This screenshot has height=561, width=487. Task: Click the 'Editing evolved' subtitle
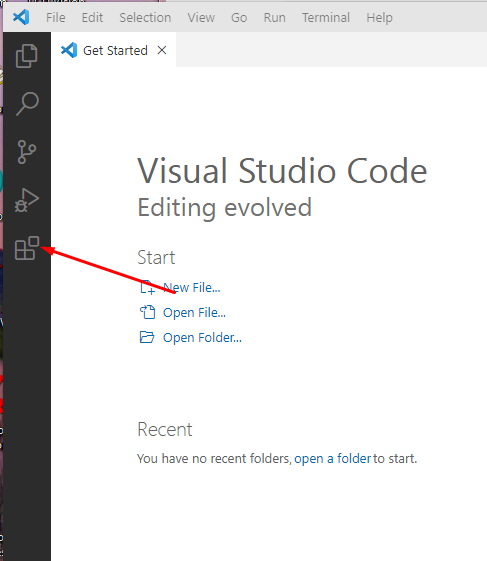coord(225,208)
